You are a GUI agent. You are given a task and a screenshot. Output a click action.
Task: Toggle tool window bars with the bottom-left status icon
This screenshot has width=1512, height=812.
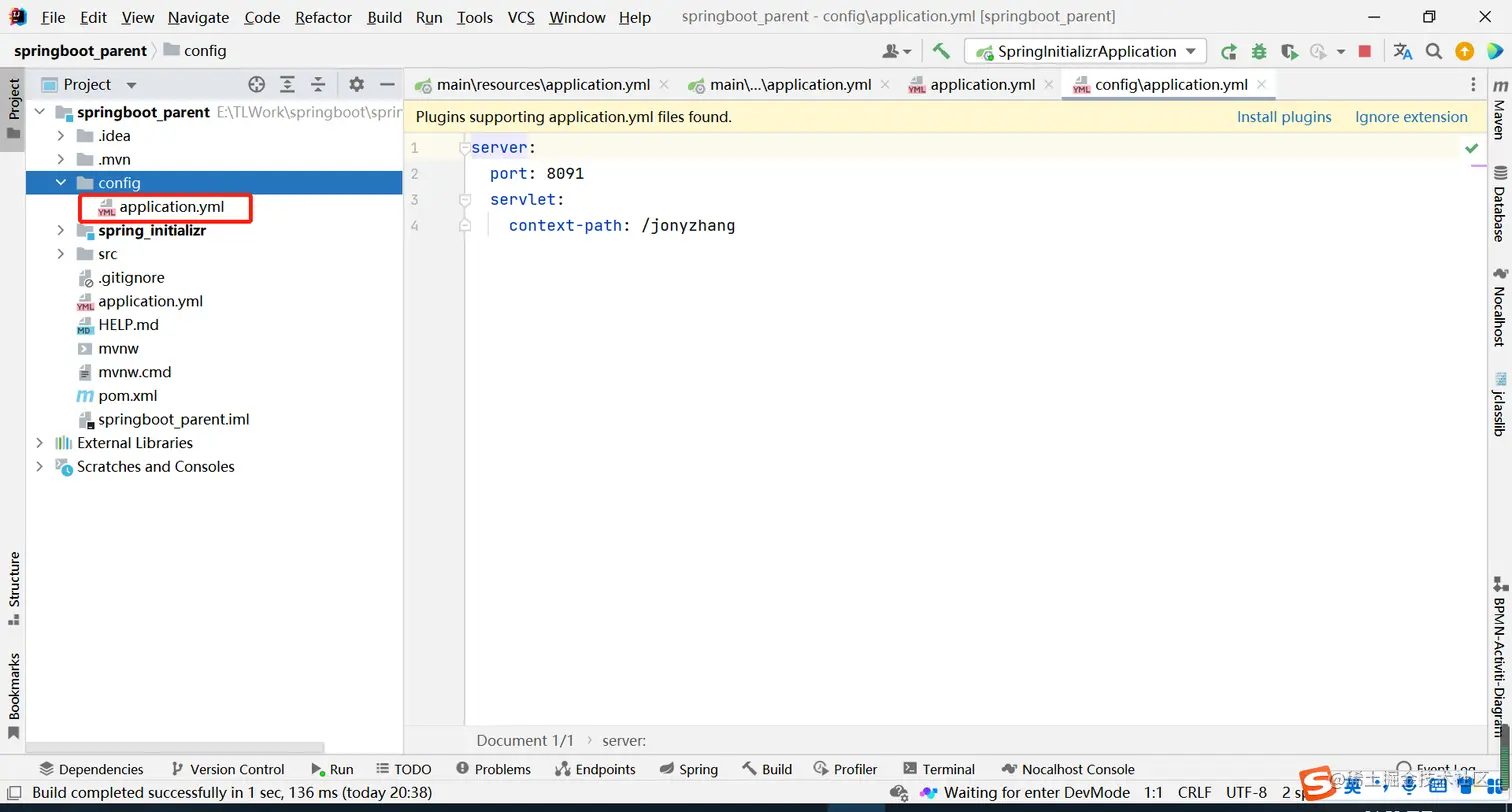click(x=14, y=792)
